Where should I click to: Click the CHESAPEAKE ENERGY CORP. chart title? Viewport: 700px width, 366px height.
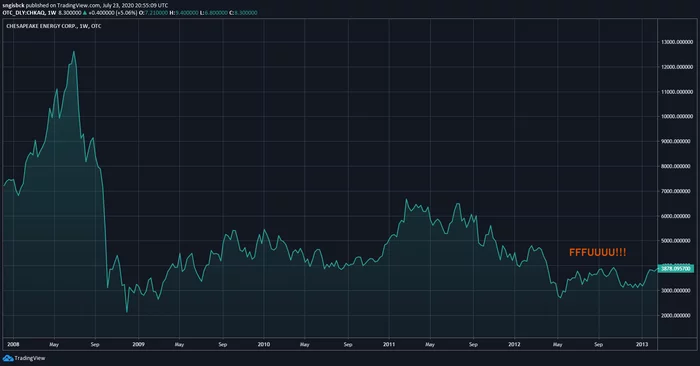tap(54, 26)
